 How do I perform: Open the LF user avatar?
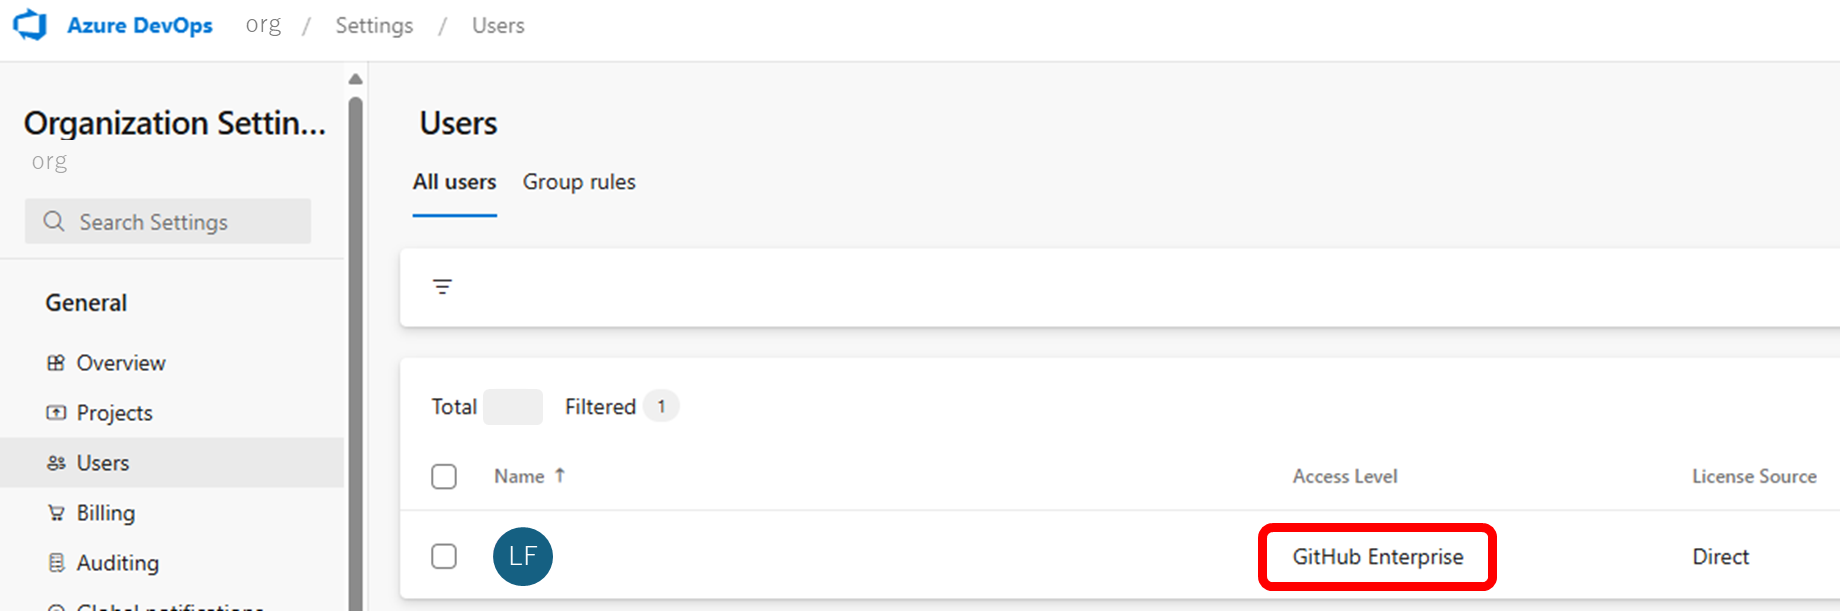coord(523,556)
